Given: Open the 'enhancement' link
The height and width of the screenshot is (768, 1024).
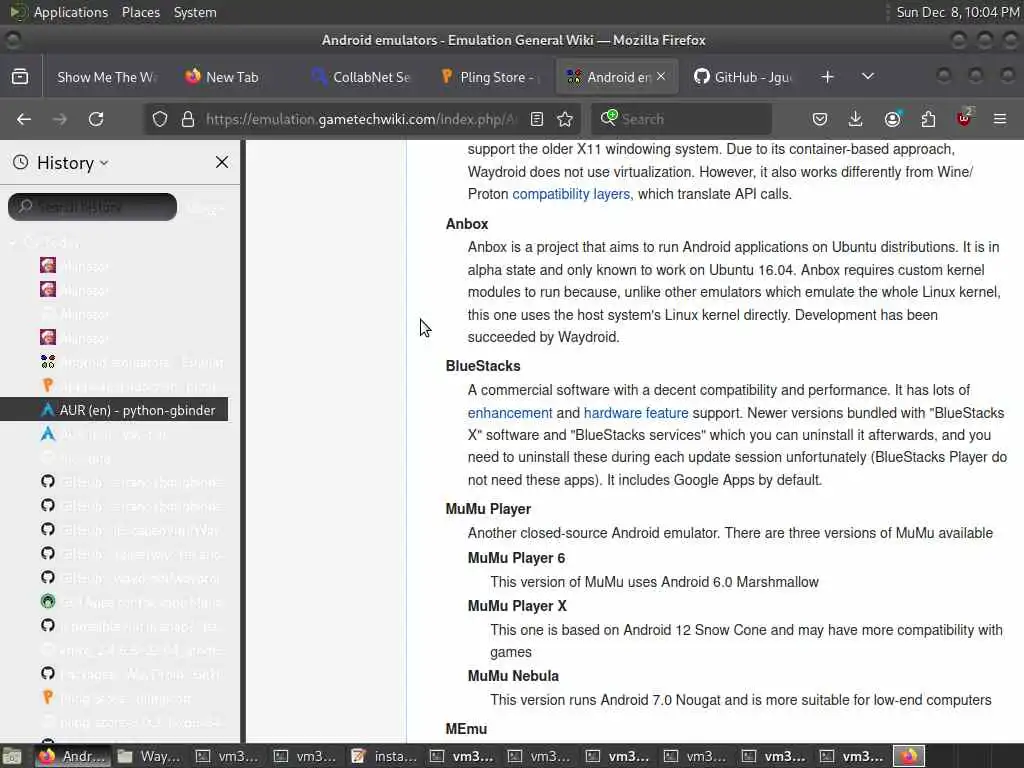Looking at the screenshot, I should tap(510, 413).
